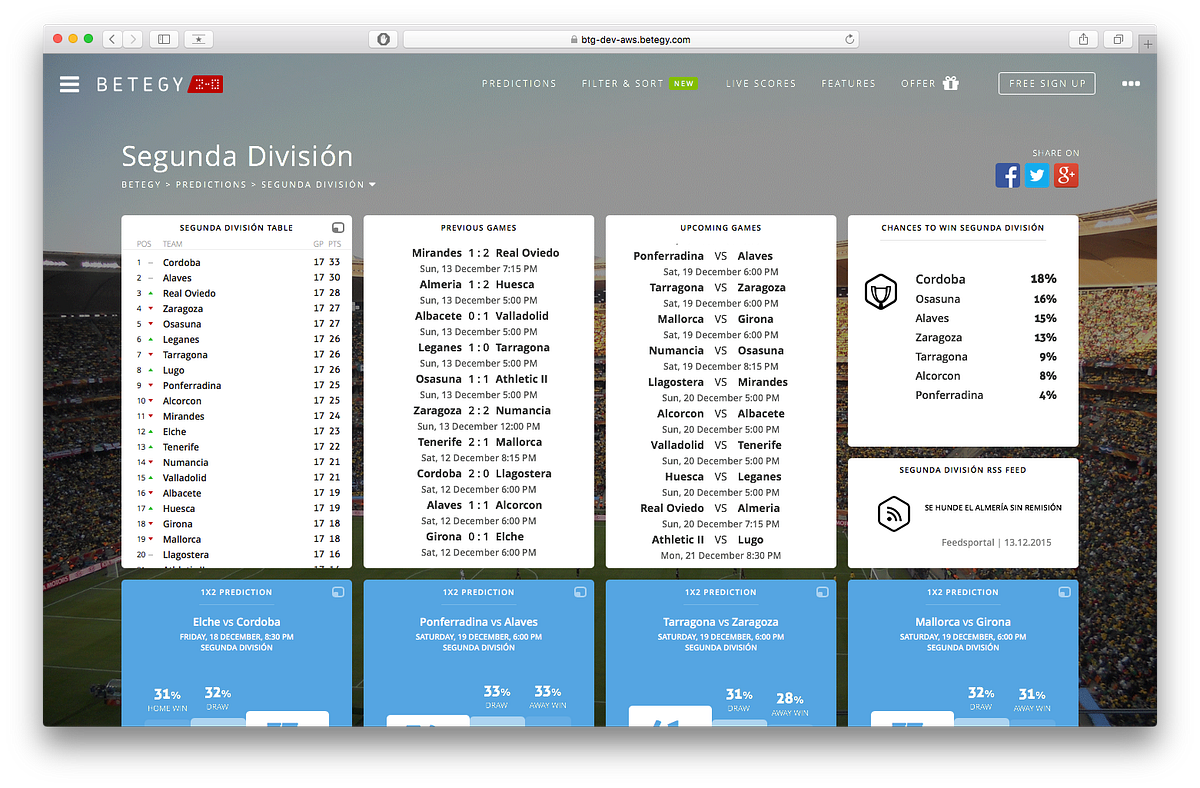Expand the Segunda División table widget icon

(x=338, y=228)
